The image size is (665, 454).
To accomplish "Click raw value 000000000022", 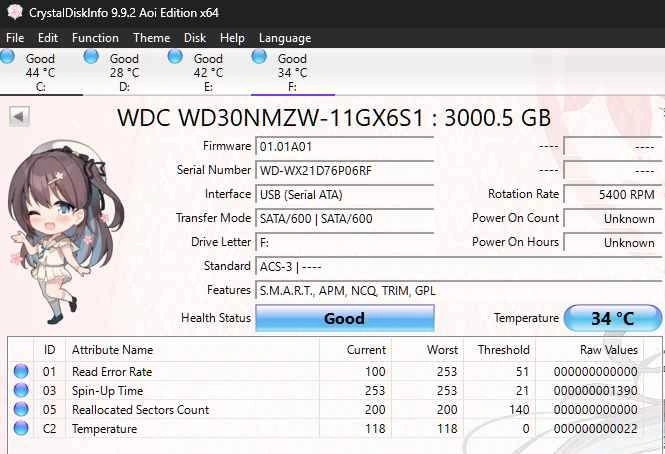I will pyautogui.click(x=595, y=429).
